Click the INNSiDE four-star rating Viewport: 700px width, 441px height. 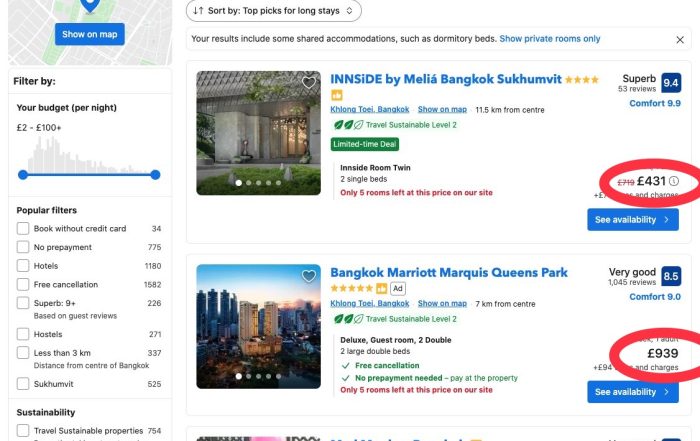coord(582,80)
